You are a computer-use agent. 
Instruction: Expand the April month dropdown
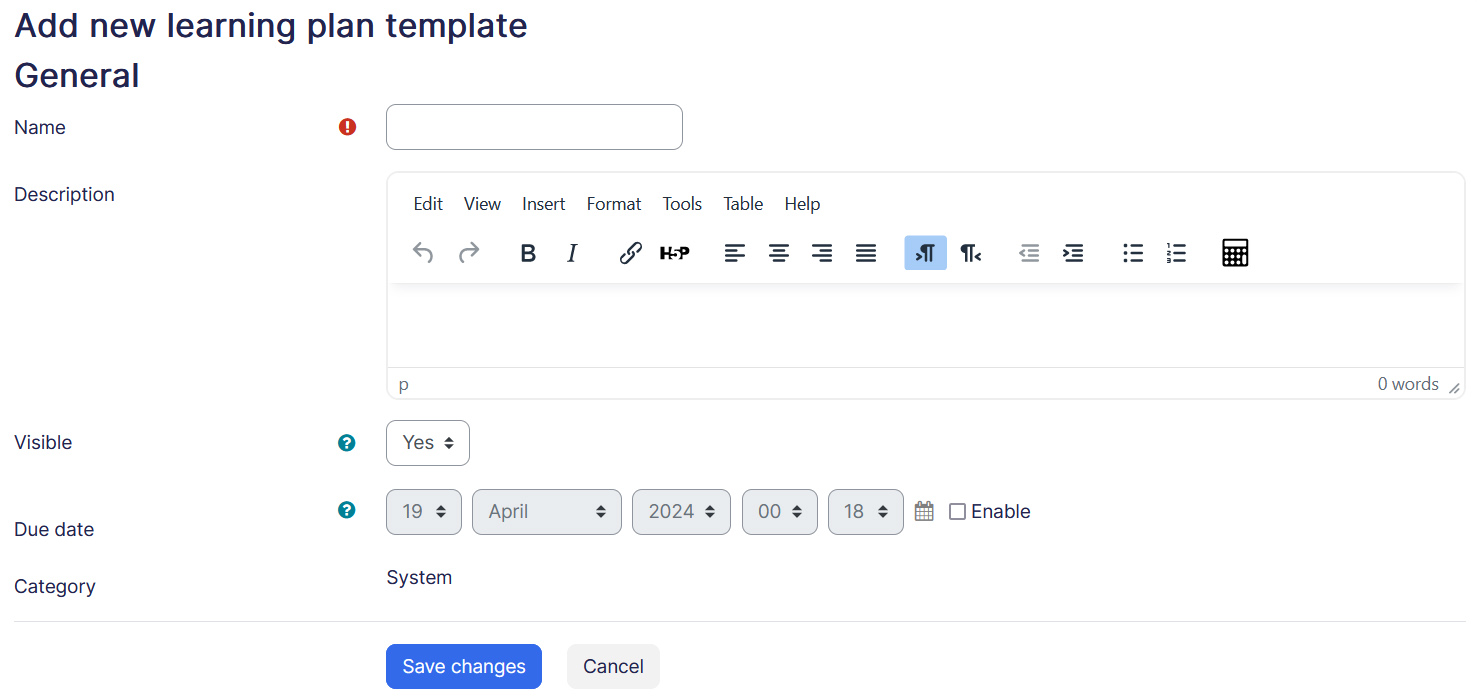547,512
